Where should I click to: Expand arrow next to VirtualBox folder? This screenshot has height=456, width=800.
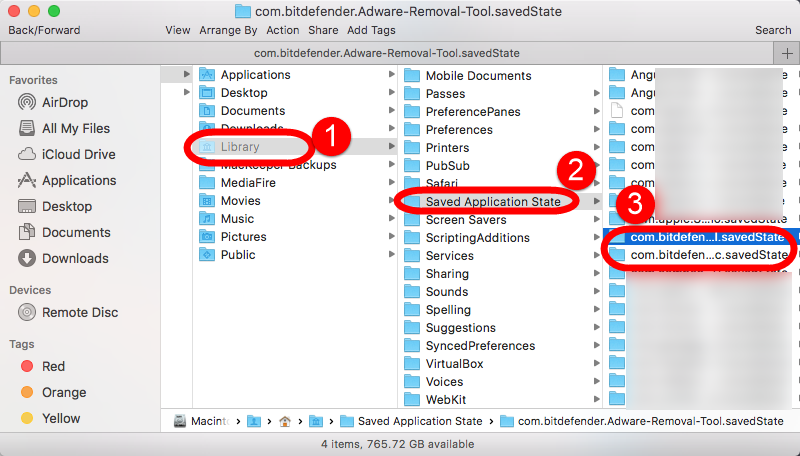click(x=596, y=364)
